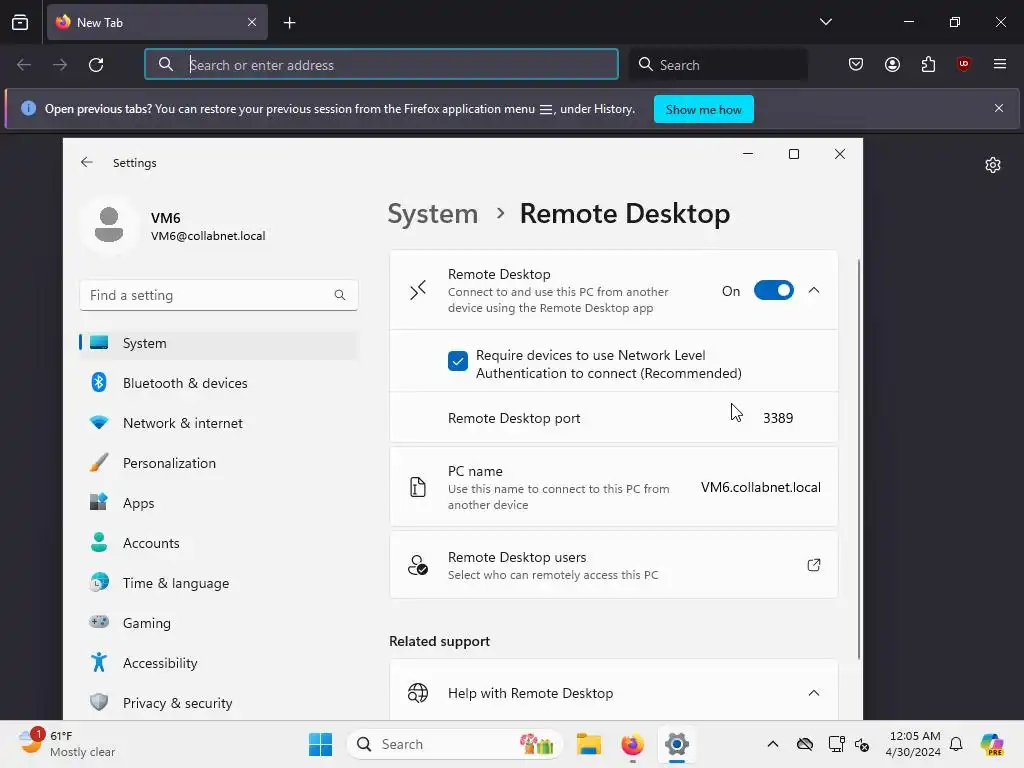This screenshot has height=768, width=1024.
Task: Open Firefox list all tabs dropdown
Action: point(825,22)
